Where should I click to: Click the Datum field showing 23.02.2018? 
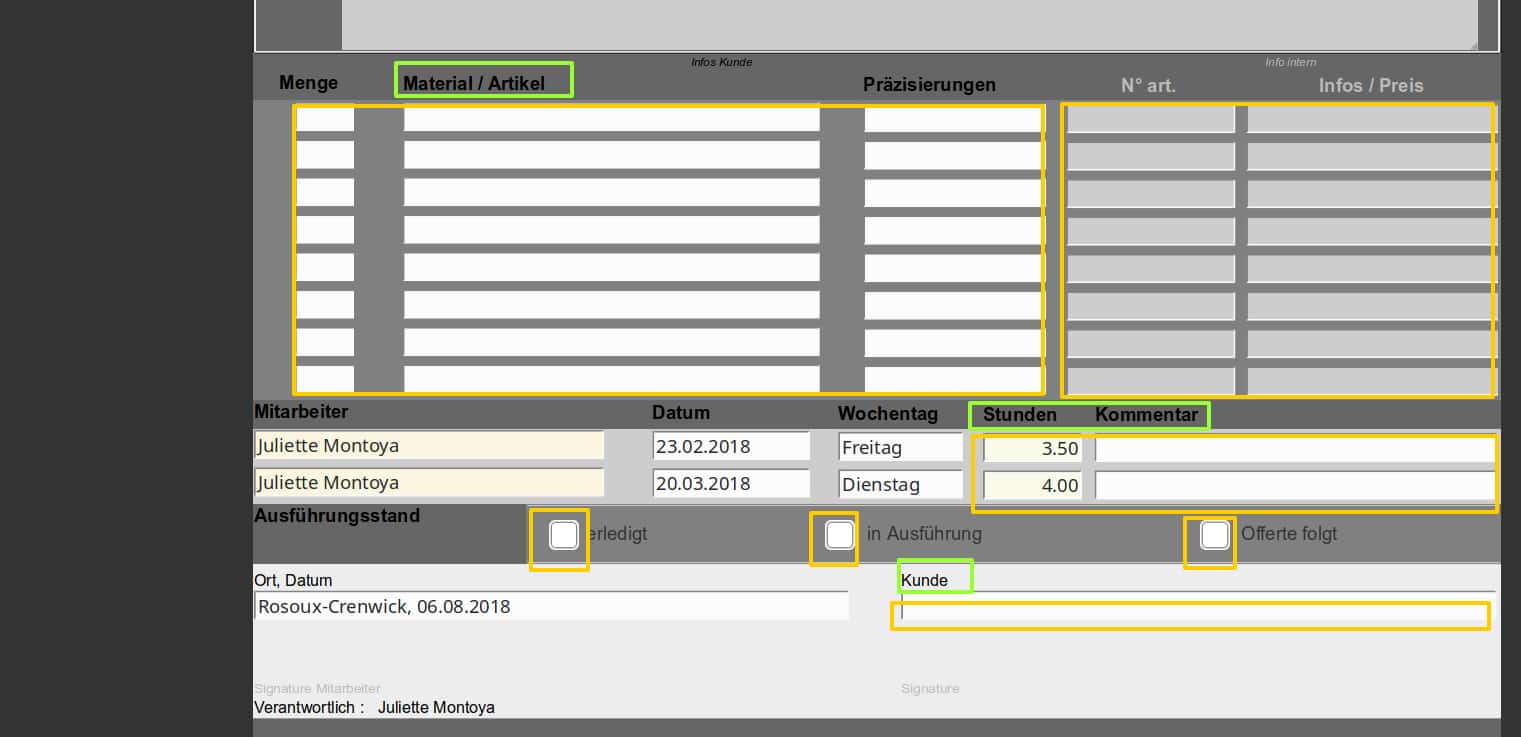pyautogui.click(x=730, y=447)
